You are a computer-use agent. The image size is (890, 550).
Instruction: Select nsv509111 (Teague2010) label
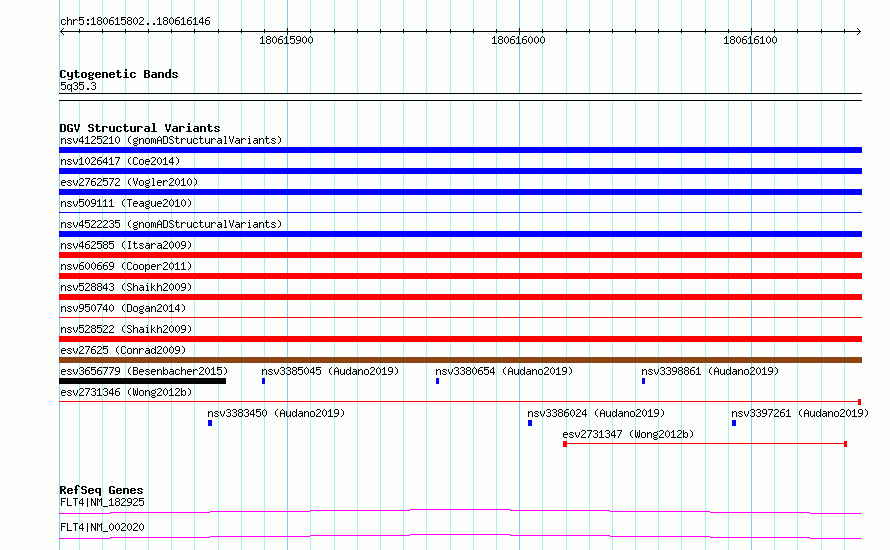coord(126,203)
